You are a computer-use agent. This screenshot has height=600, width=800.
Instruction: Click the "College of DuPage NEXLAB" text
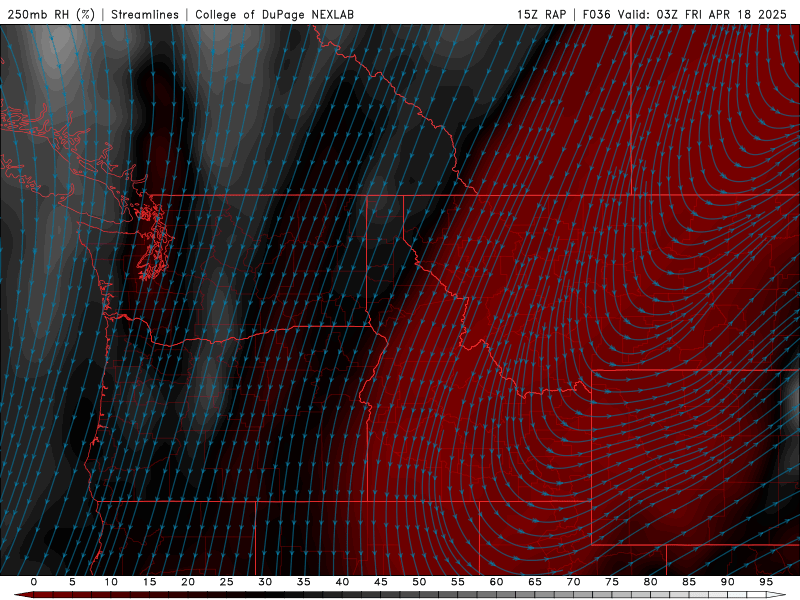(274, 14)
